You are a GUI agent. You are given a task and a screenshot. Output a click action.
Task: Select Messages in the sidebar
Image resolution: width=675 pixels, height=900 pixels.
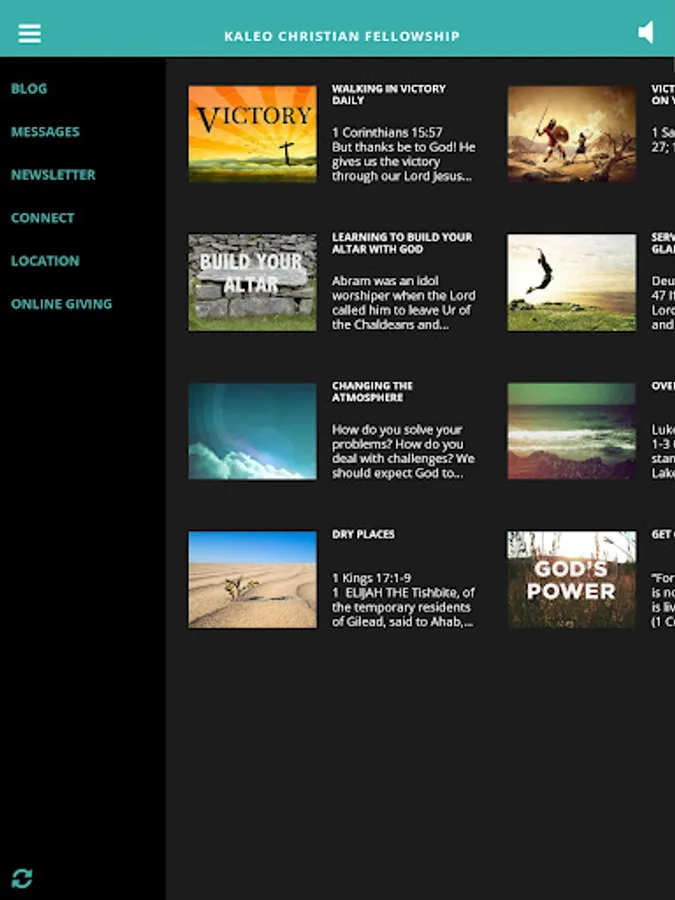point(45,131)
